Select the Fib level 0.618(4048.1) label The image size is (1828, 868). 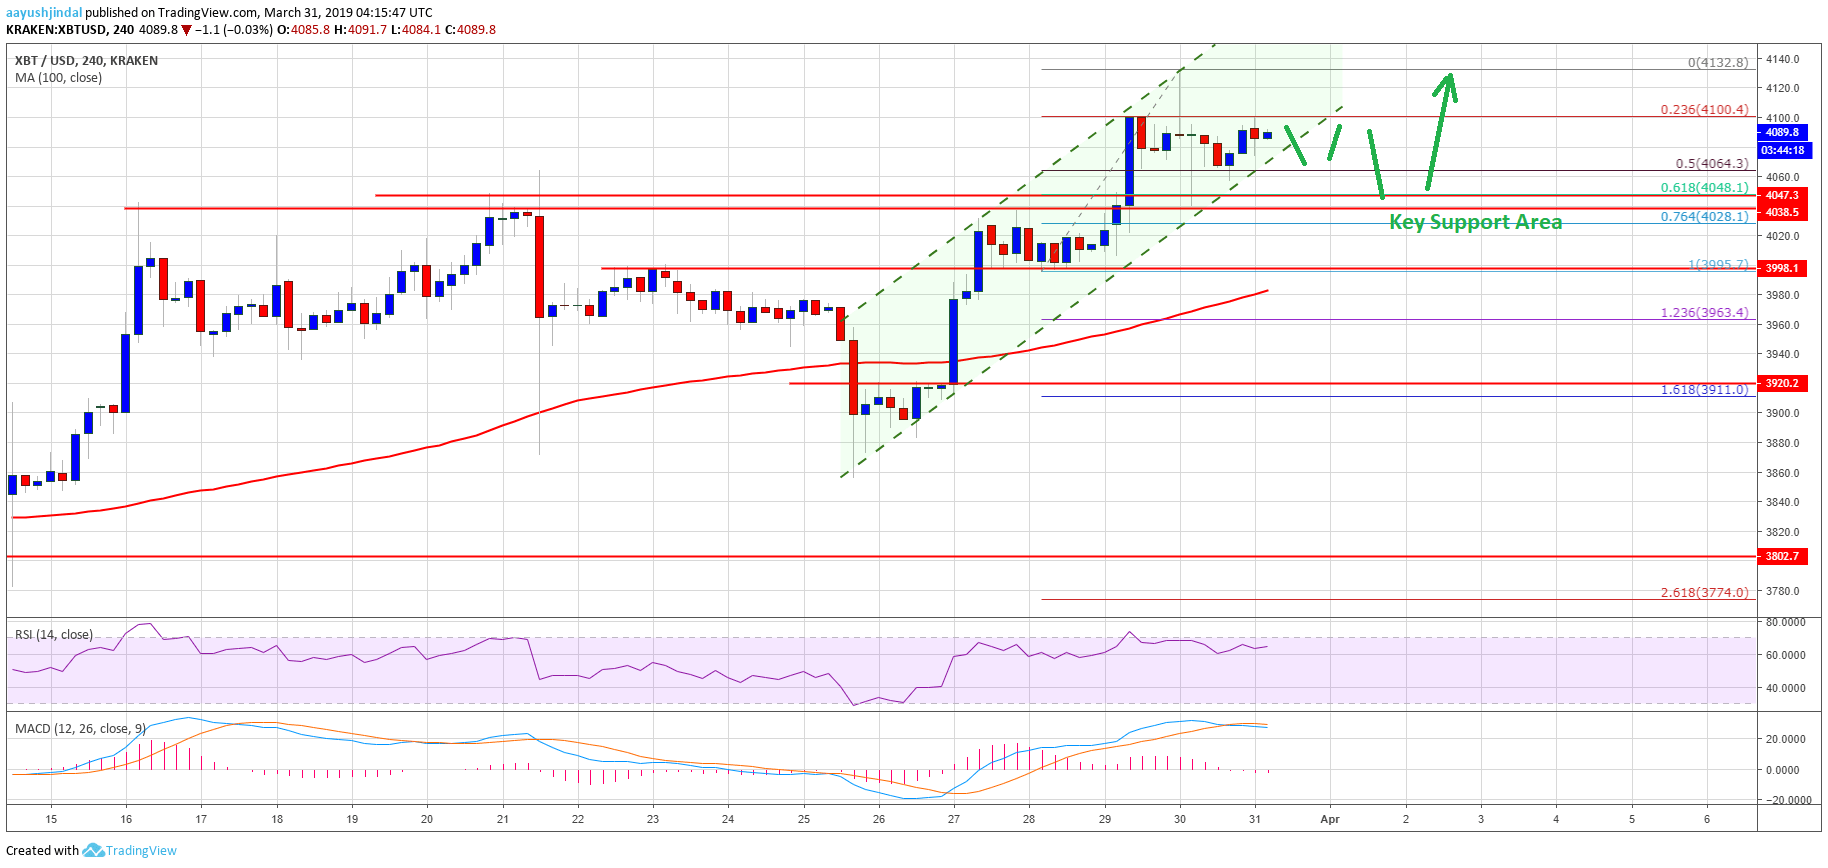1705,188
